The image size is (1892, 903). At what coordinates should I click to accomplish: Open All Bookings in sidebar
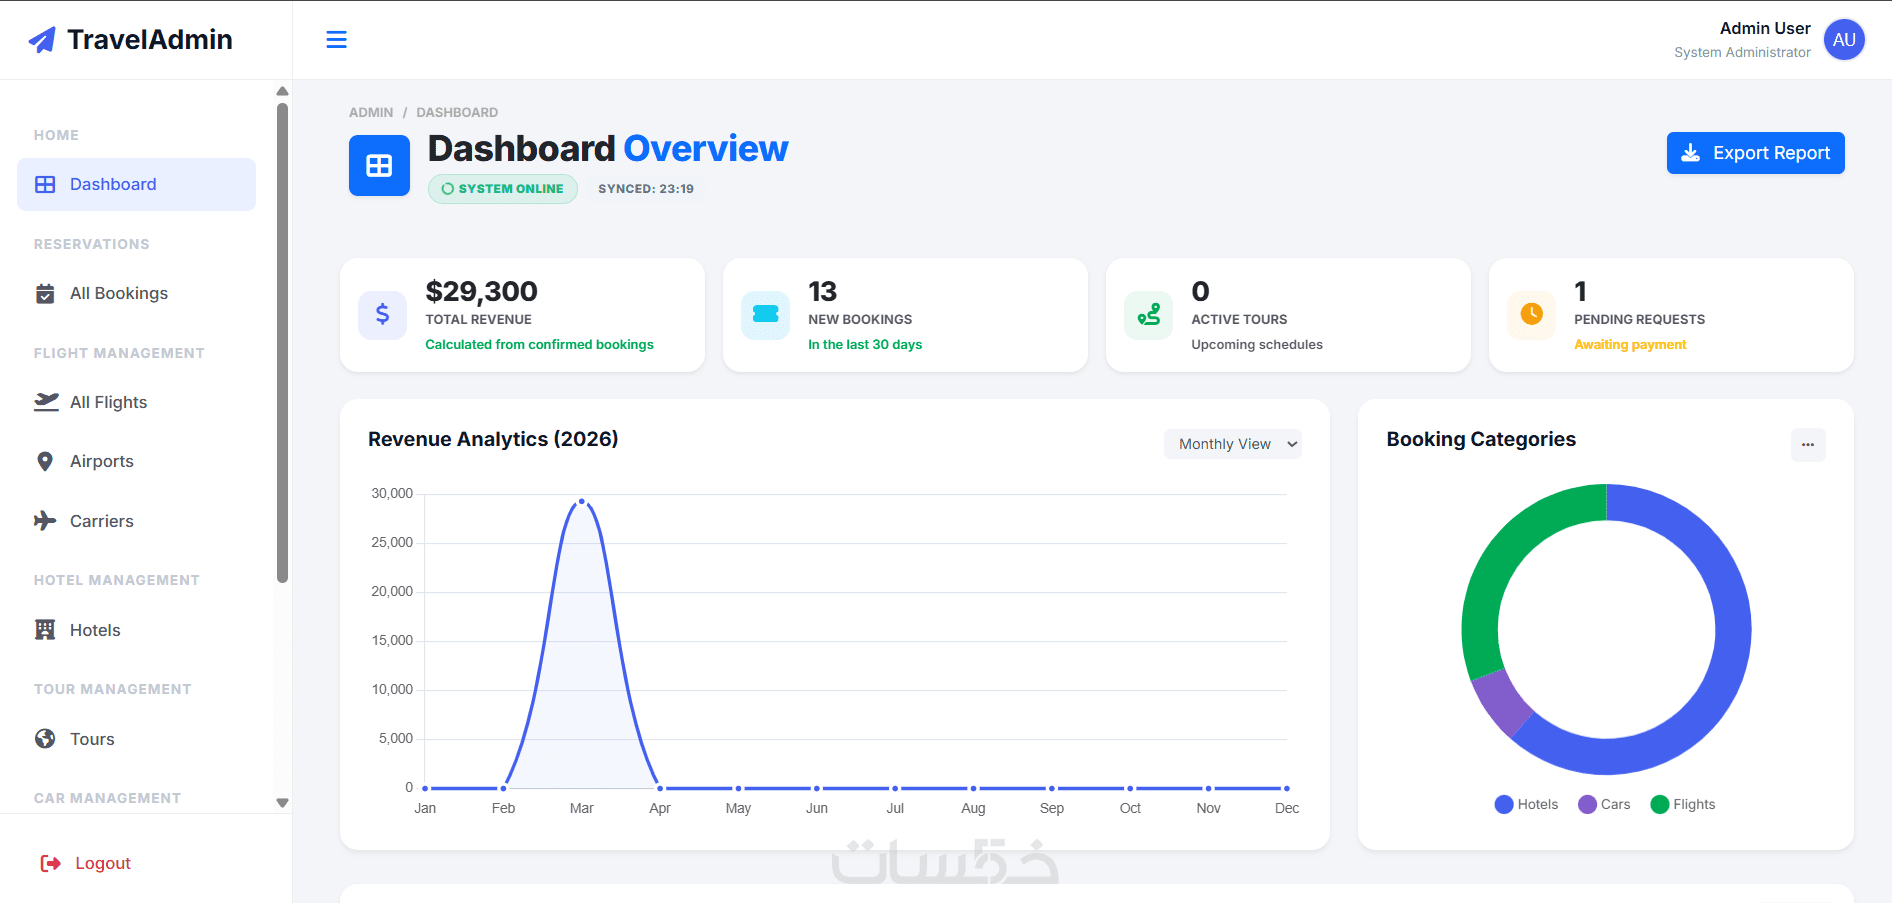tap(118, 293)
